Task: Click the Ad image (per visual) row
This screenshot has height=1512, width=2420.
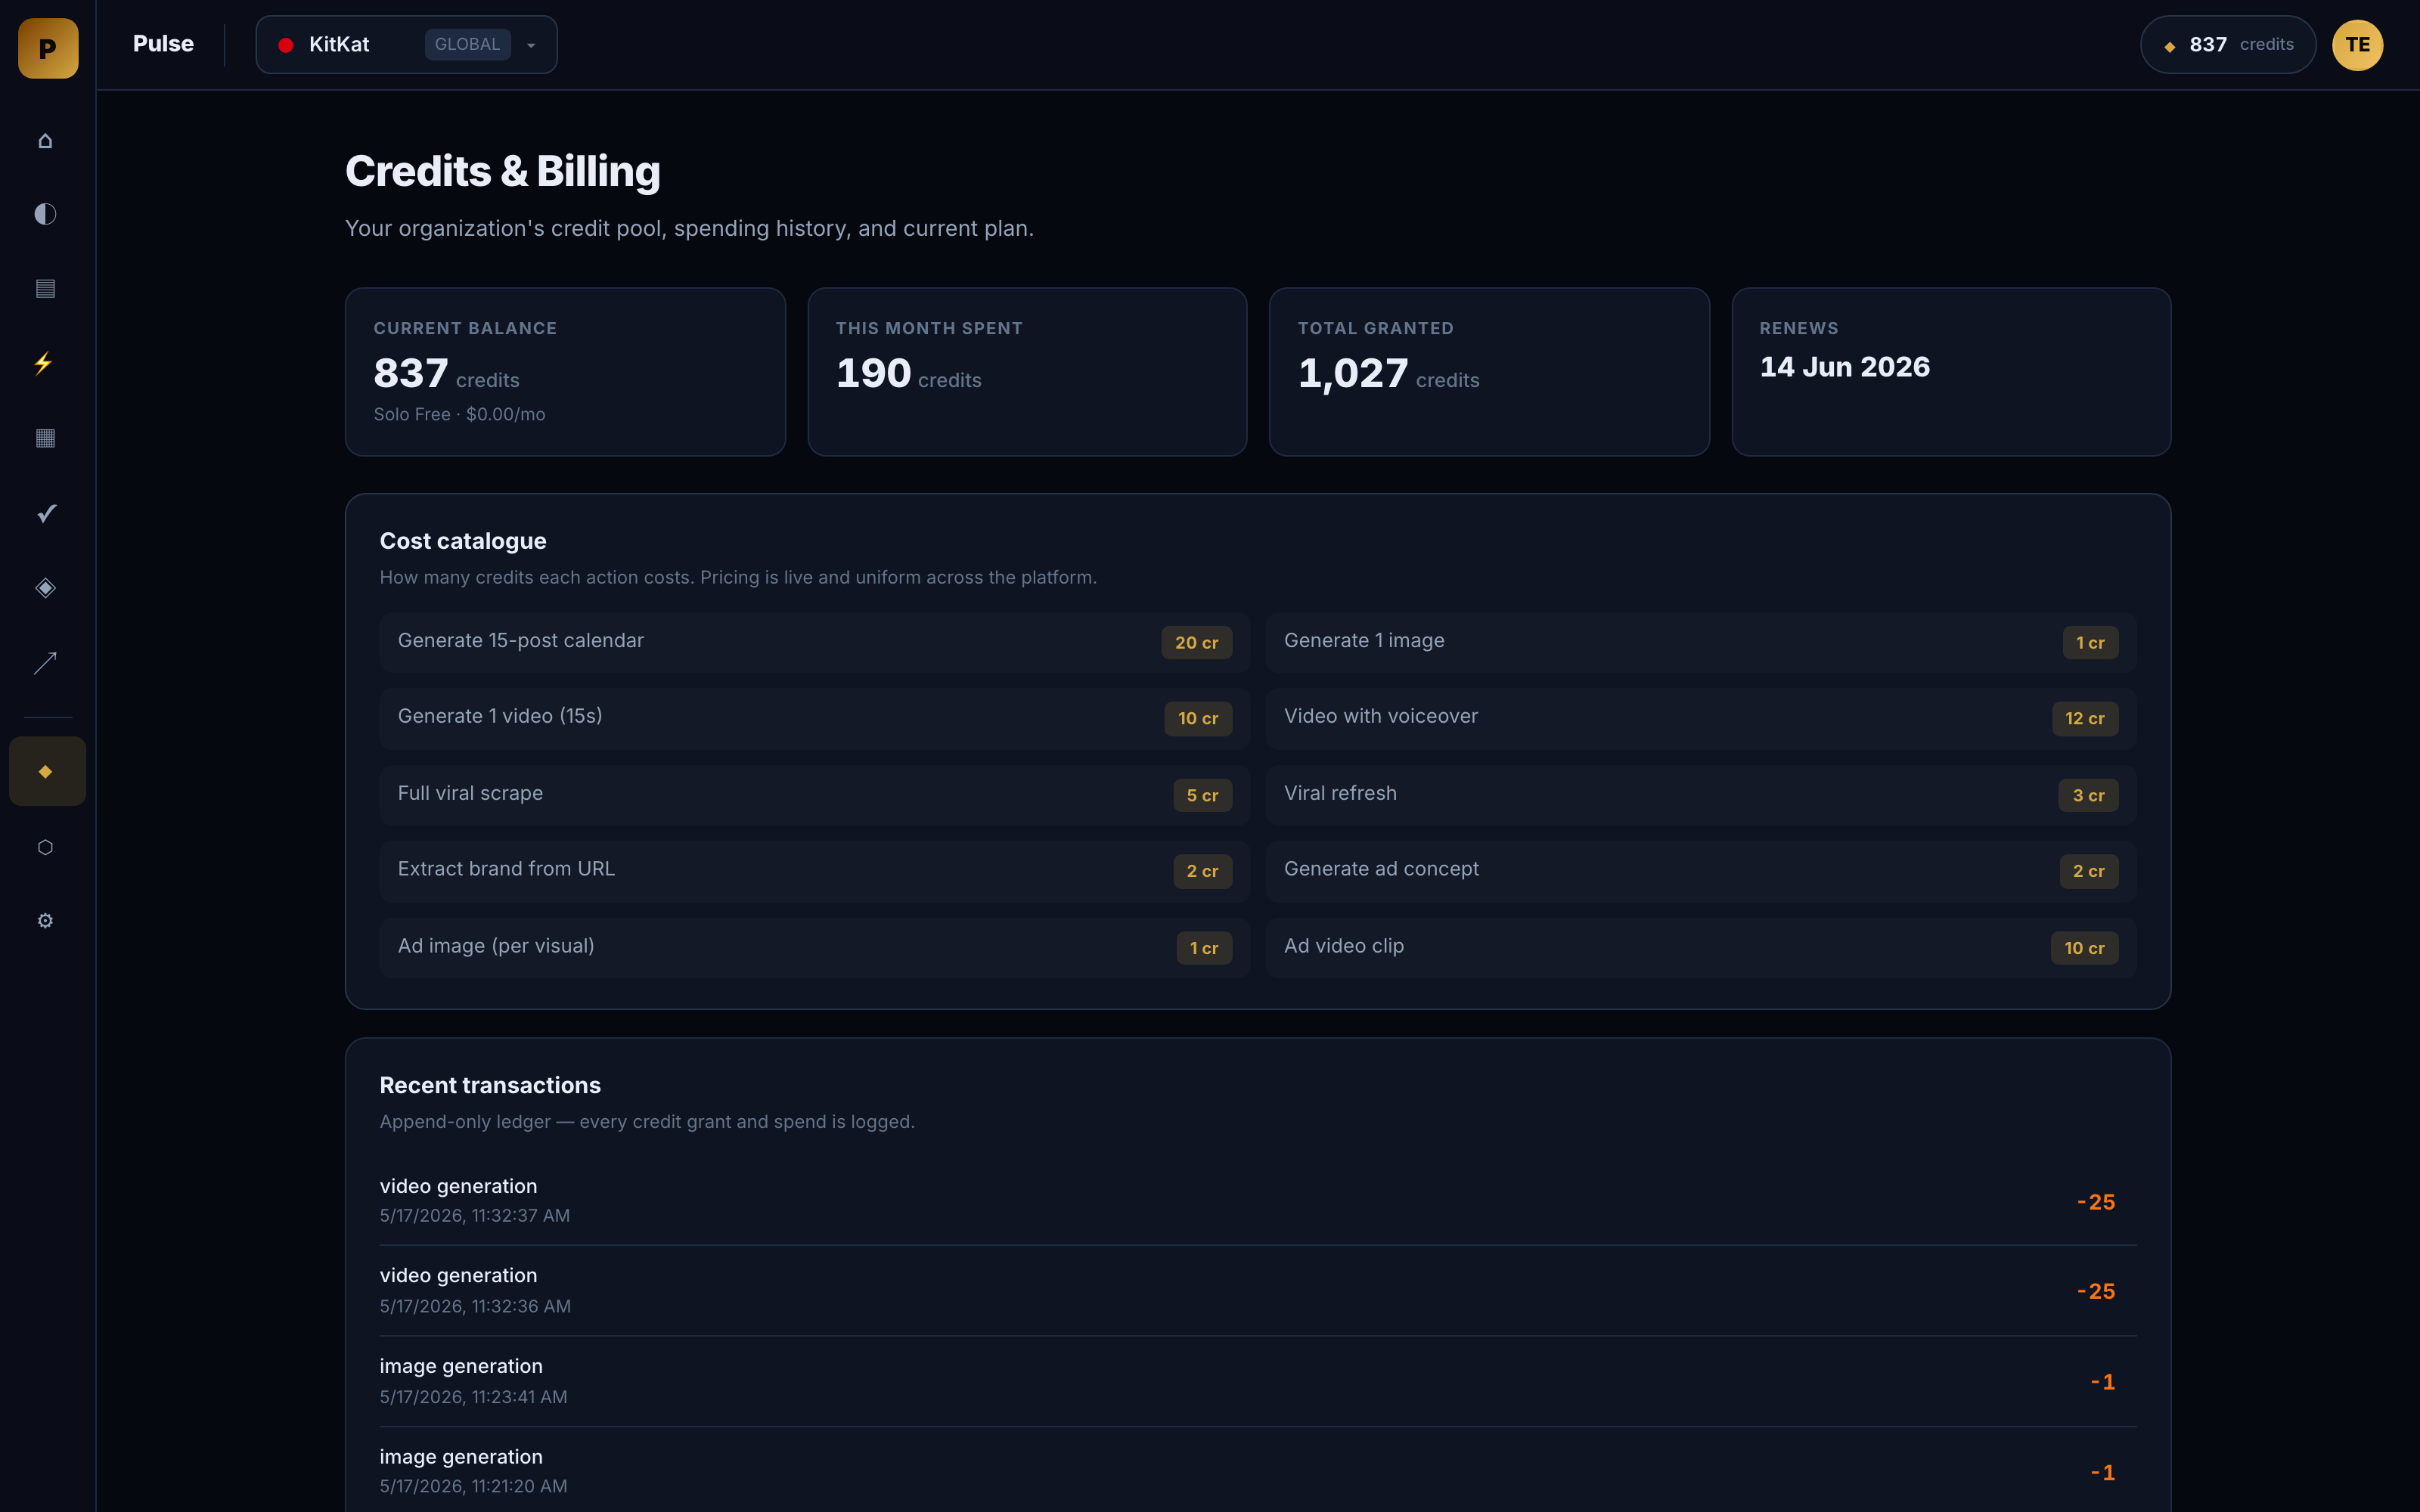Action: pyautogui.click(x=814, y=948)
